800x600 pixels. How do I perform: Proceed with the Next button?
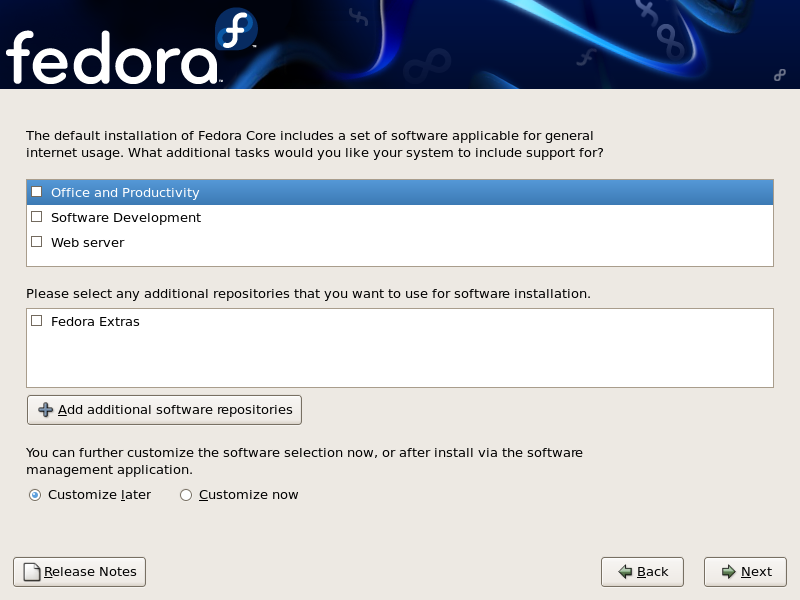coord(745,572)
